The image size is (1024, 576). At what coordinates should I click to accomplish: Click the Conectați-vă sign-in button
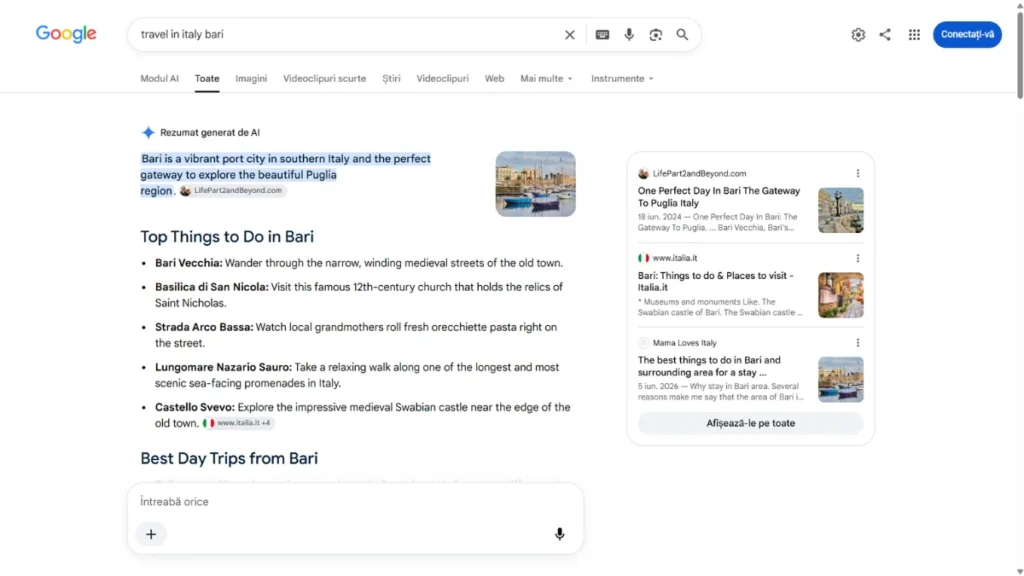point(967,35)
